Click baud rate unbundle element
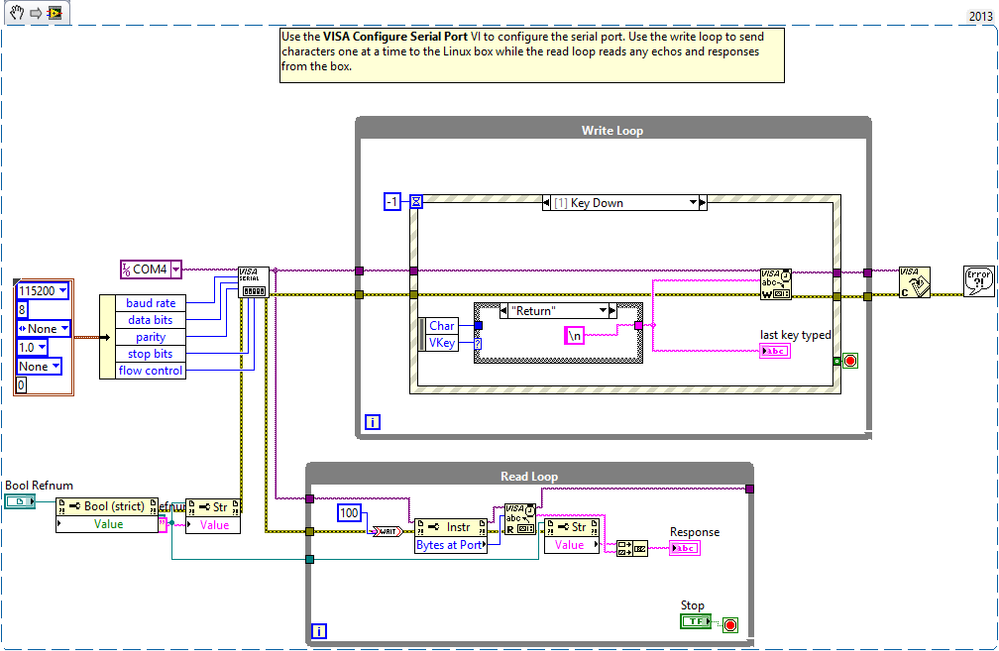The width and height of the screenshot is (999, 651). click(150, 303)
